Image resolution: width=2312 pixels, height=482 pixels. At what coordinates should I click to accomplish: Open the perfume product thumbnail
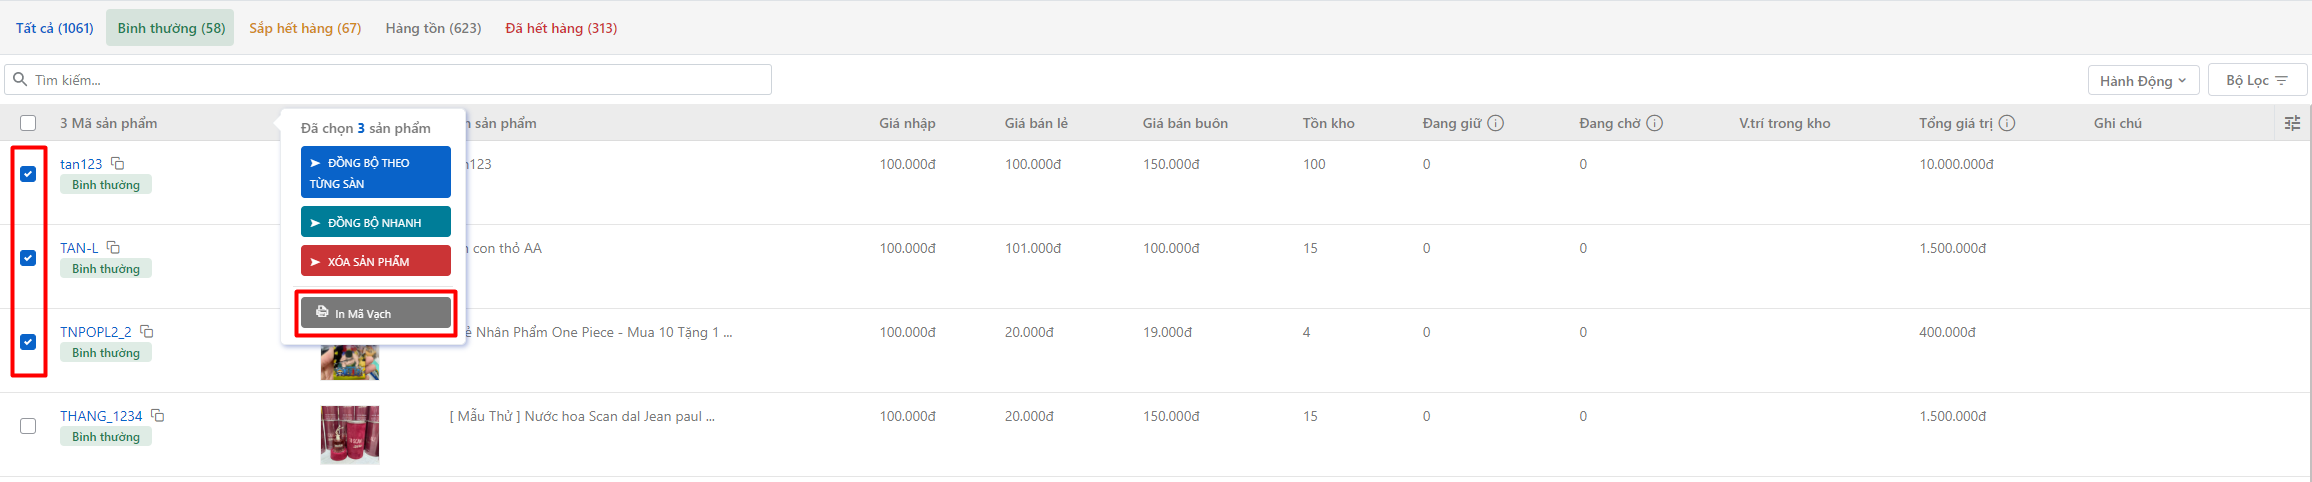click(350, 435)
